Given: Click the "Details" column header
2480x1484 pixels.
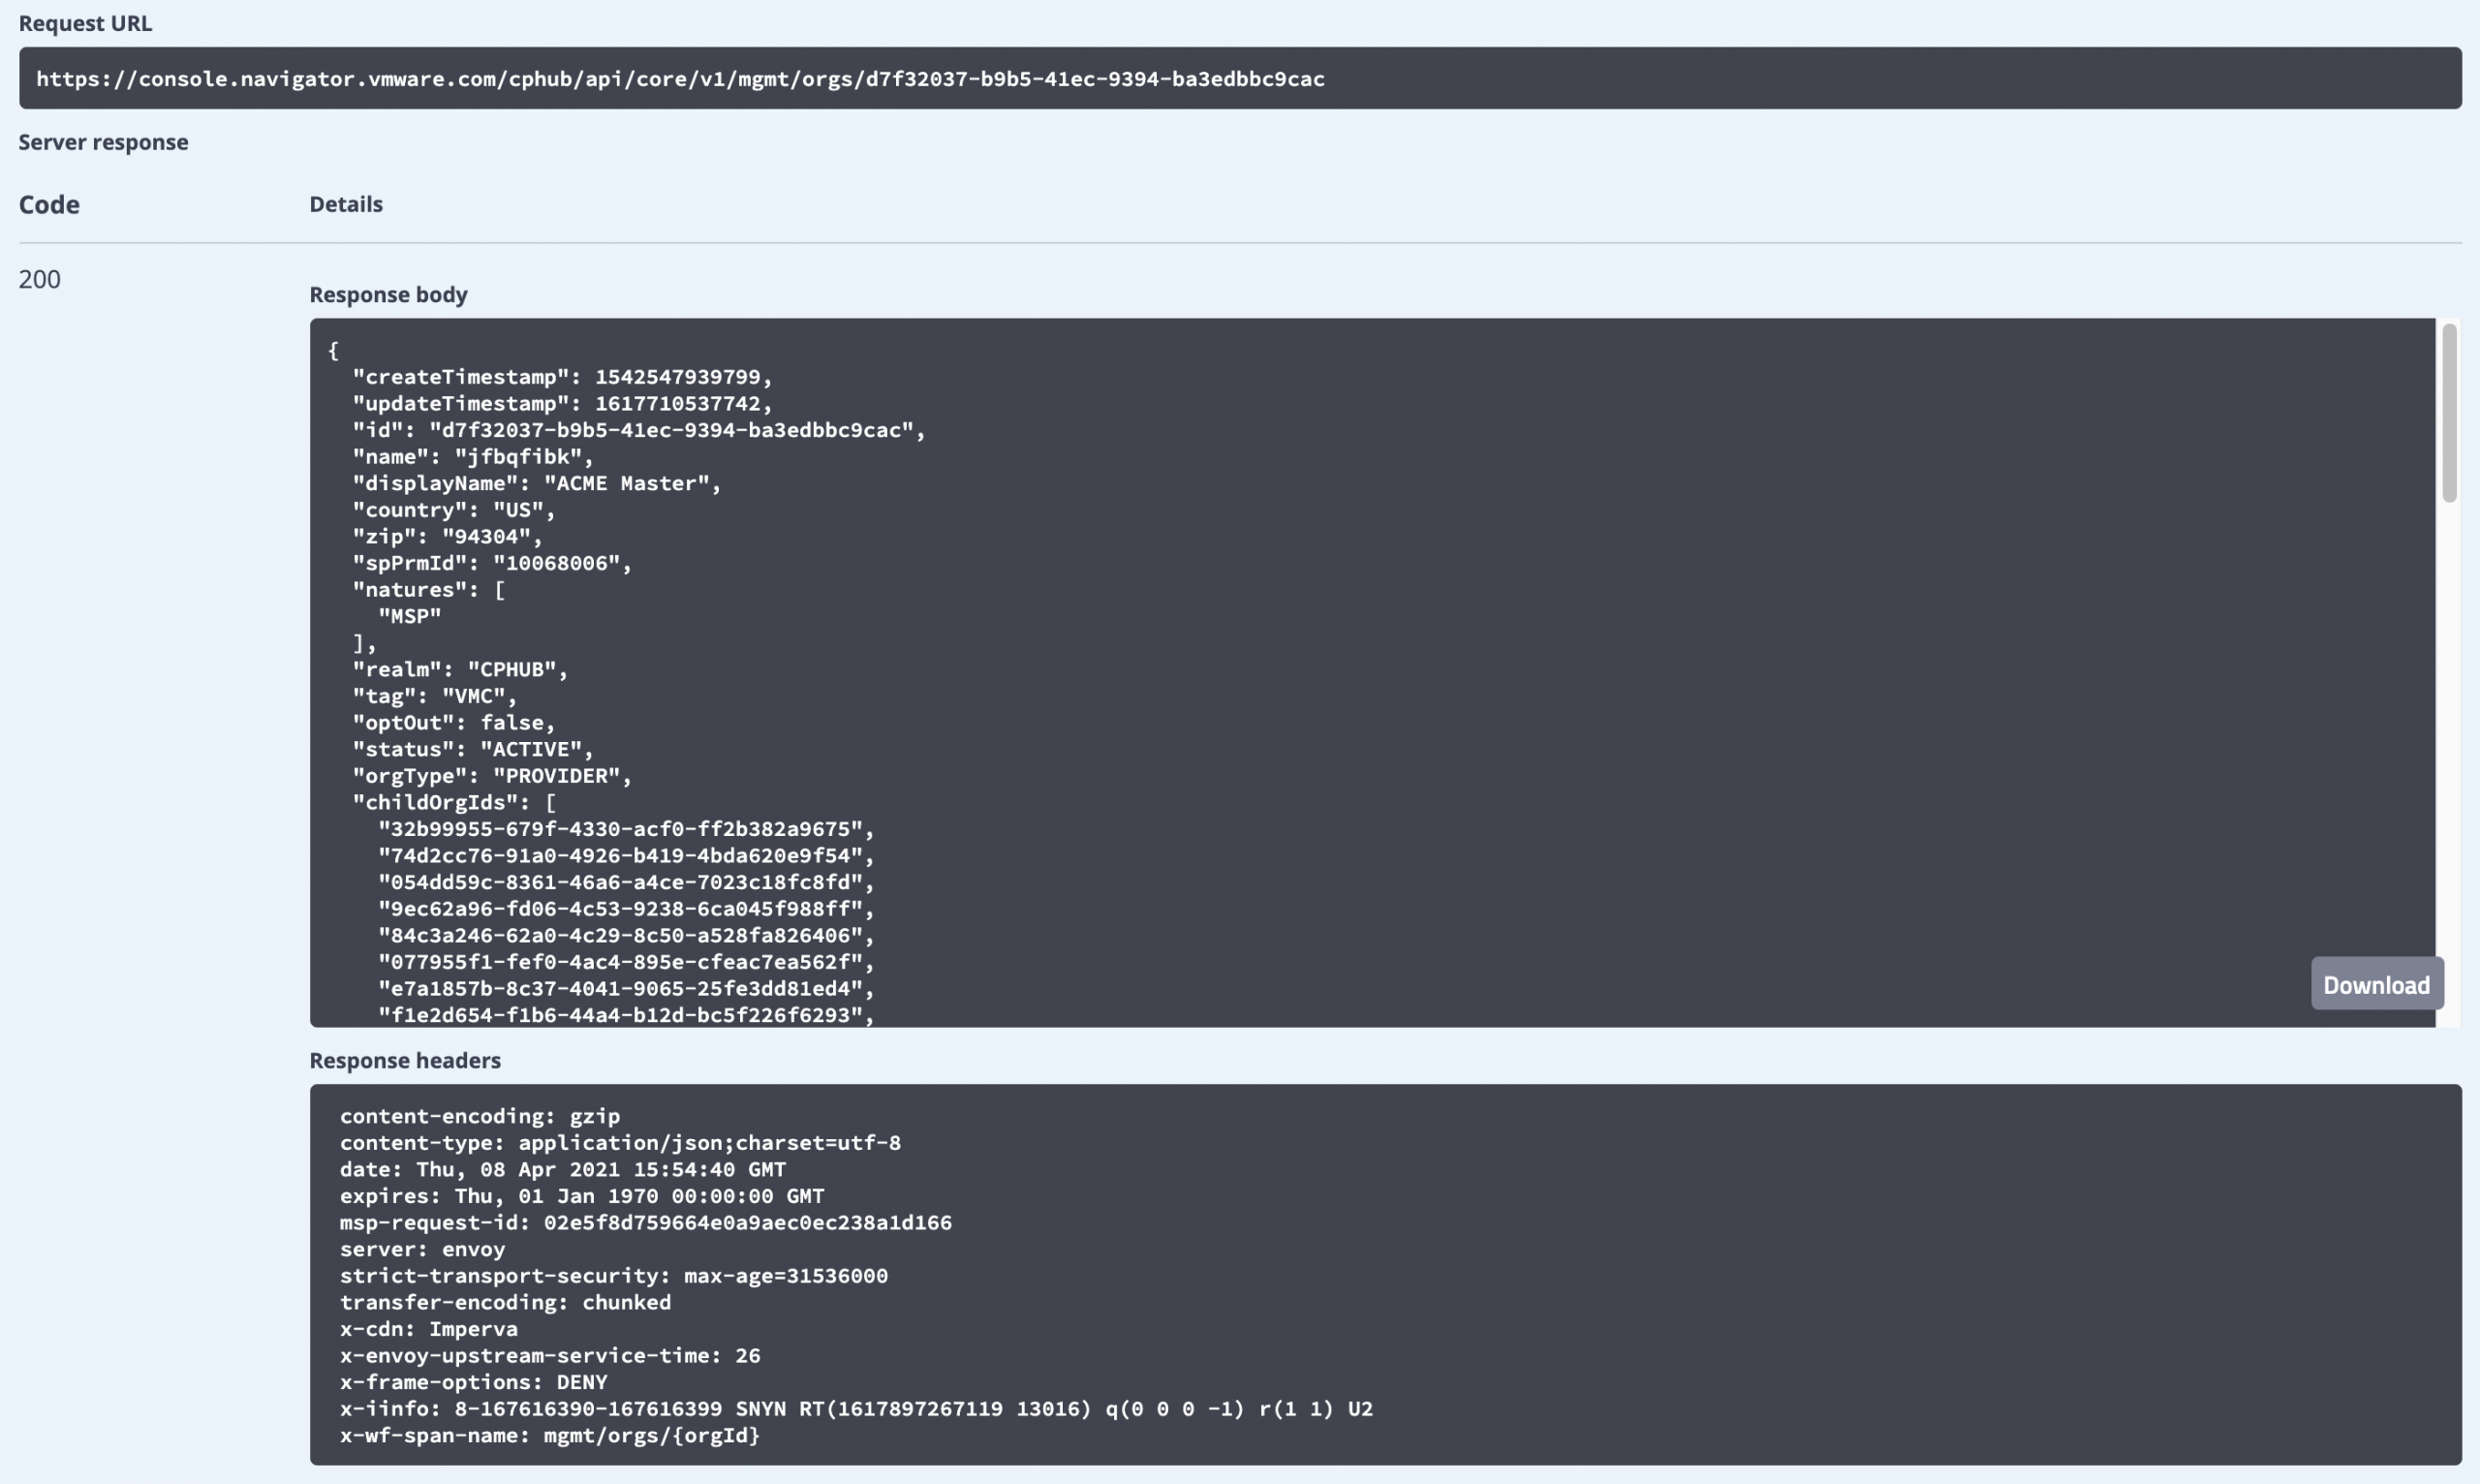Looking at the screenshot, I should (x=346, y=204).
